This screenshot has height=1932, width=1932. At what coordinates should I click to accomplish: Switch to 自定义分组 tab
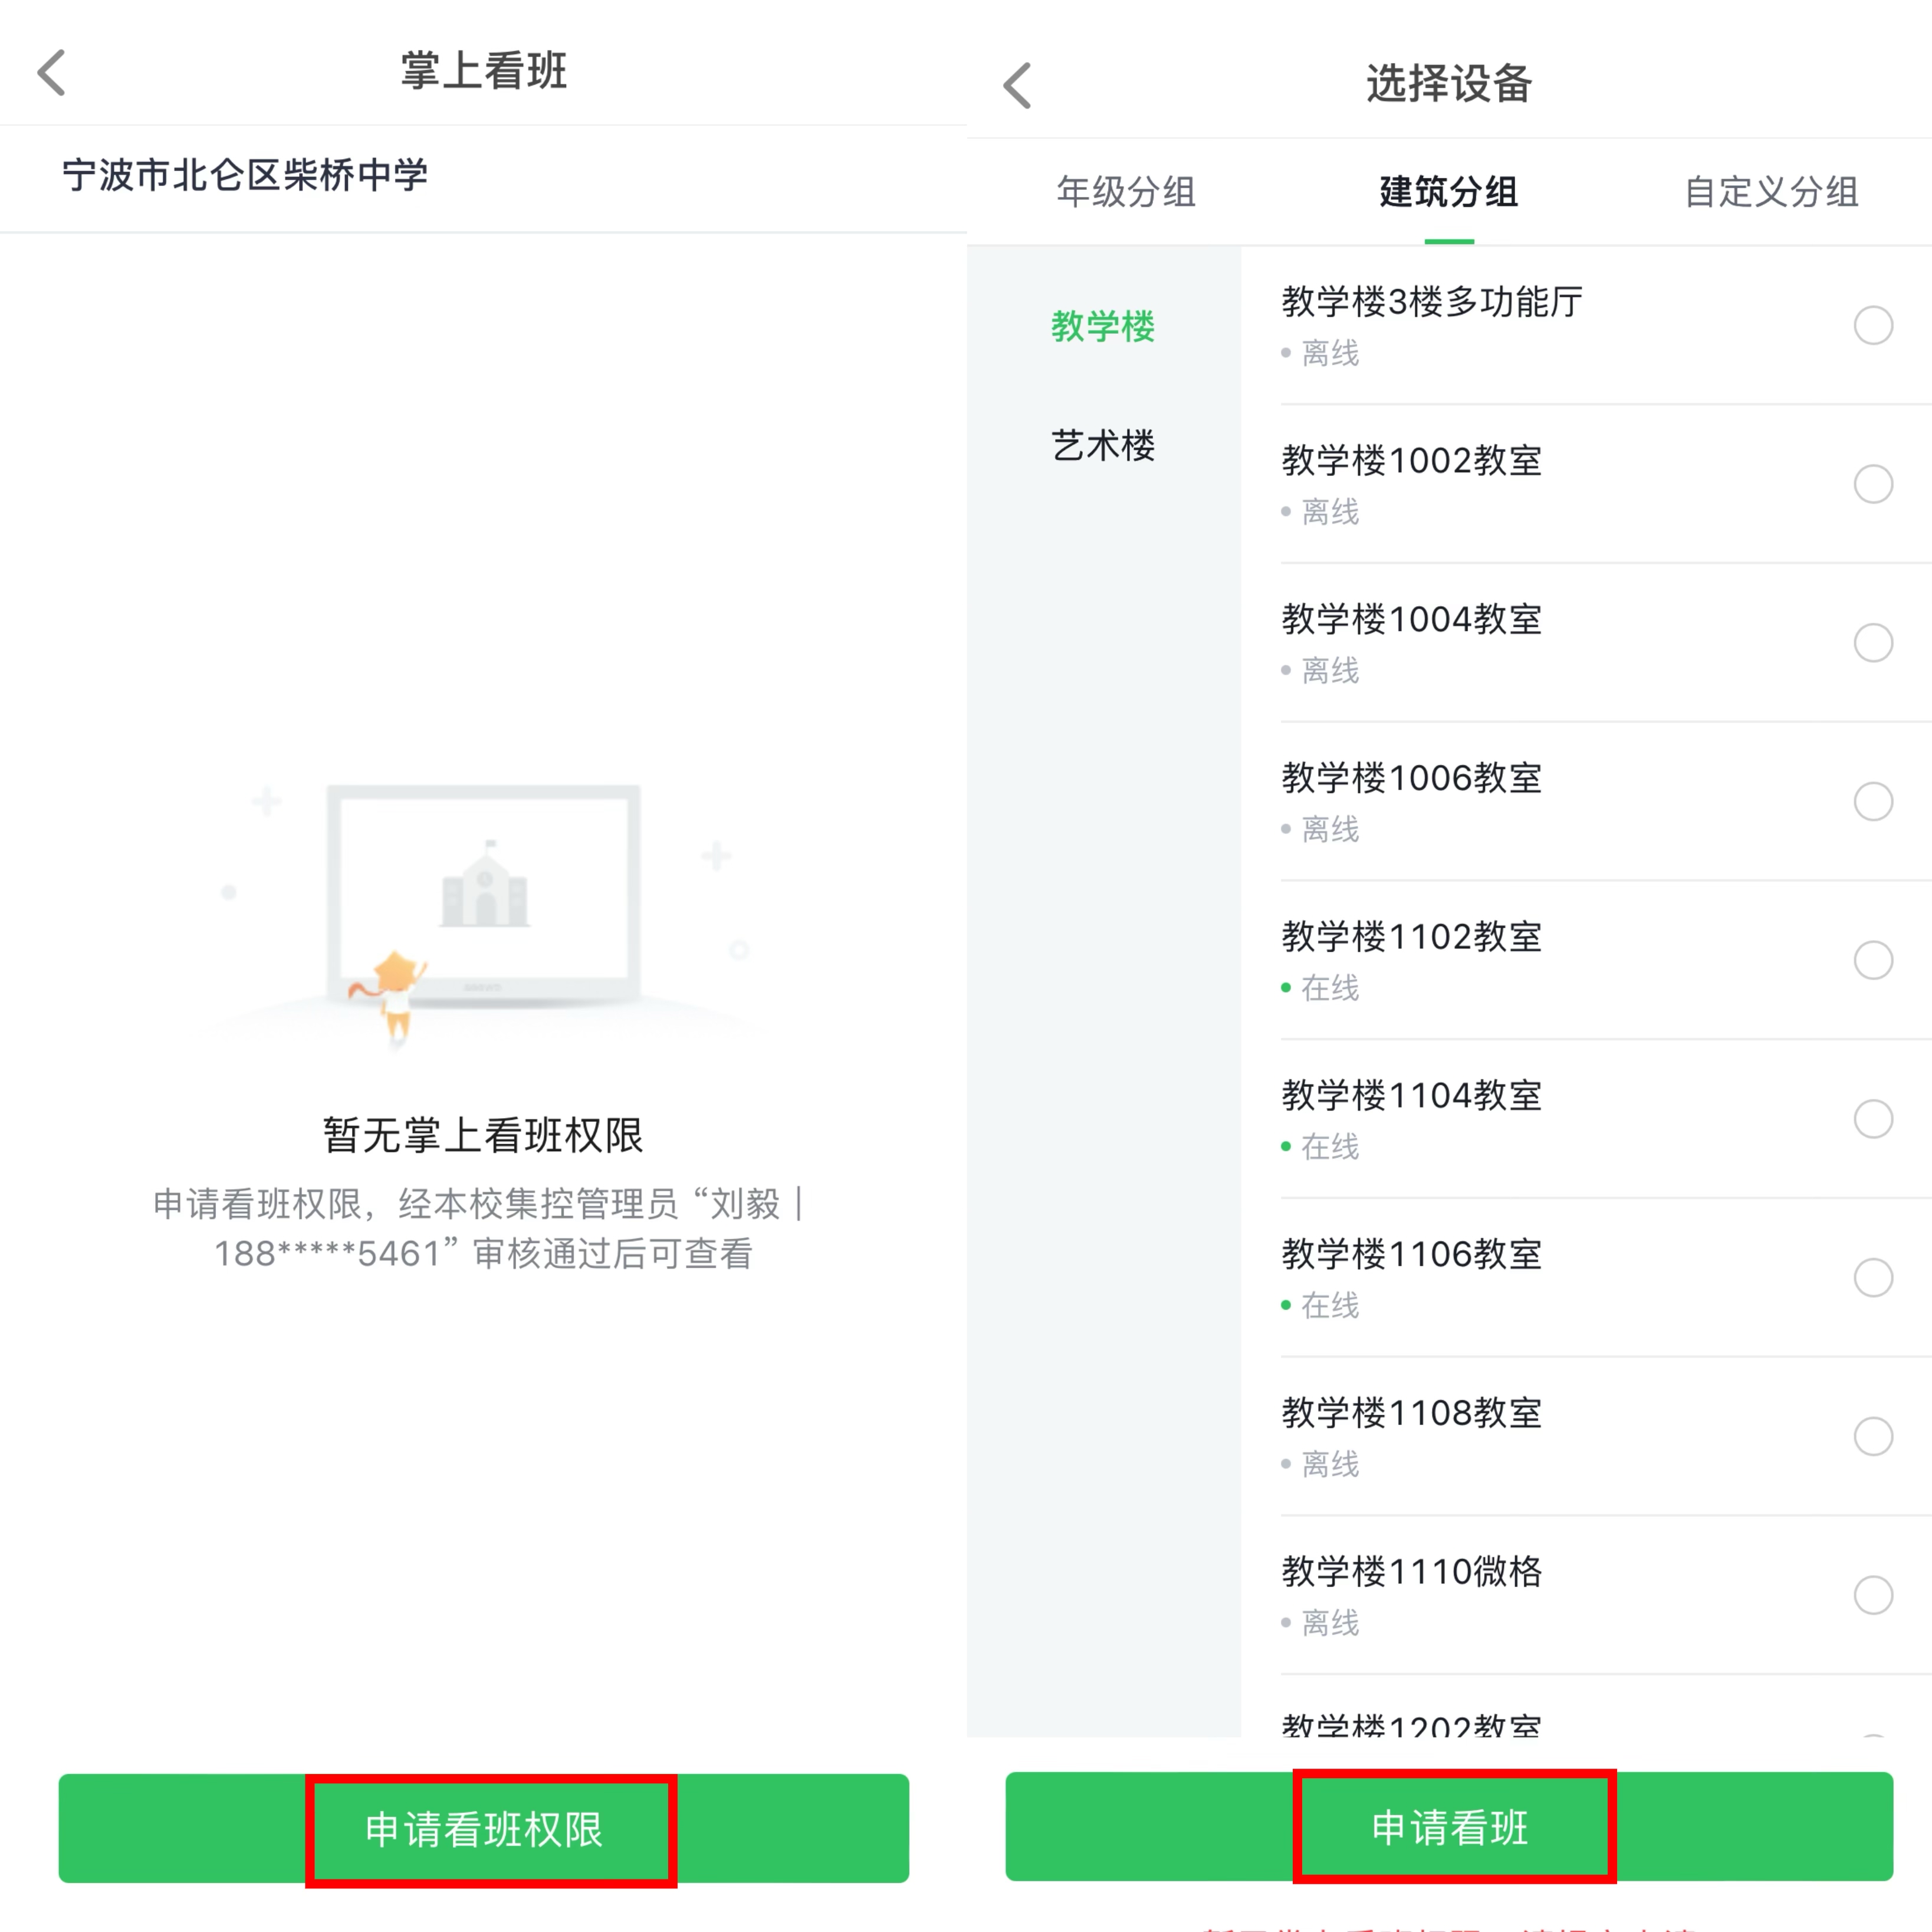coord(1771,192)
